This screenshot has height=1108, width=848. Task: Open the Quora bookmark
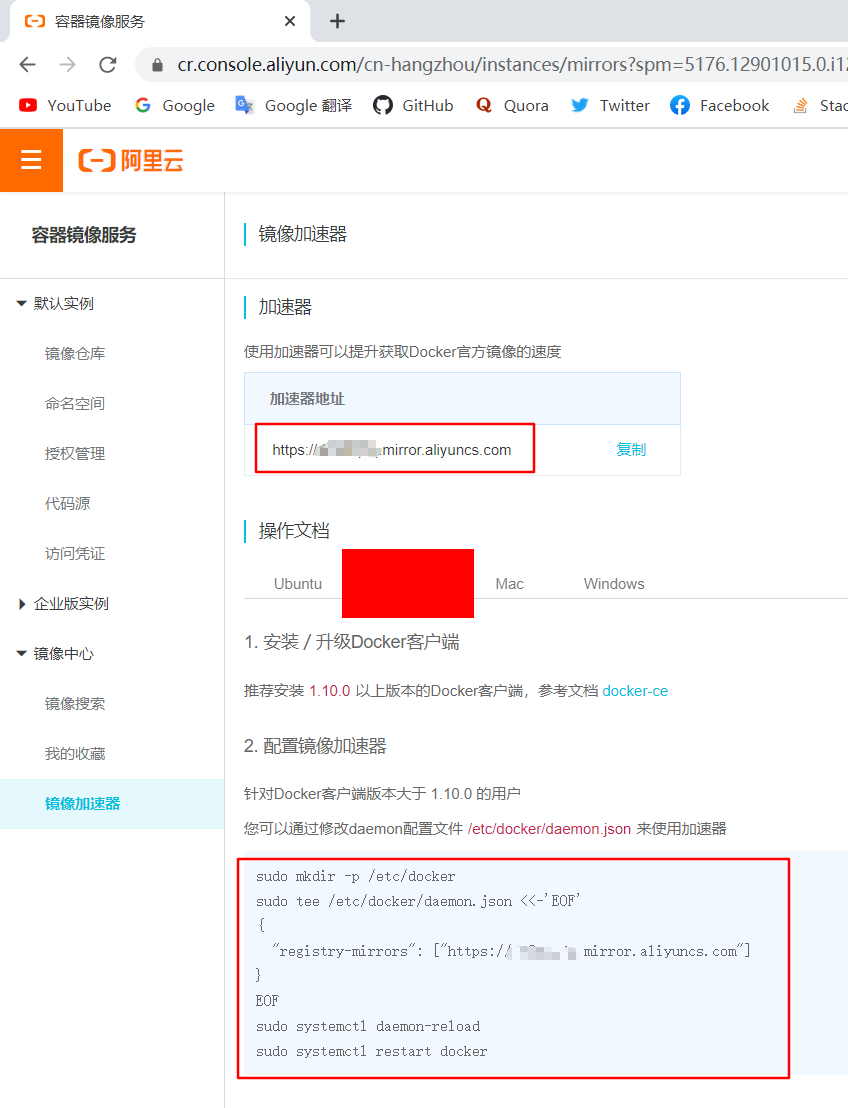click(512, 105)
